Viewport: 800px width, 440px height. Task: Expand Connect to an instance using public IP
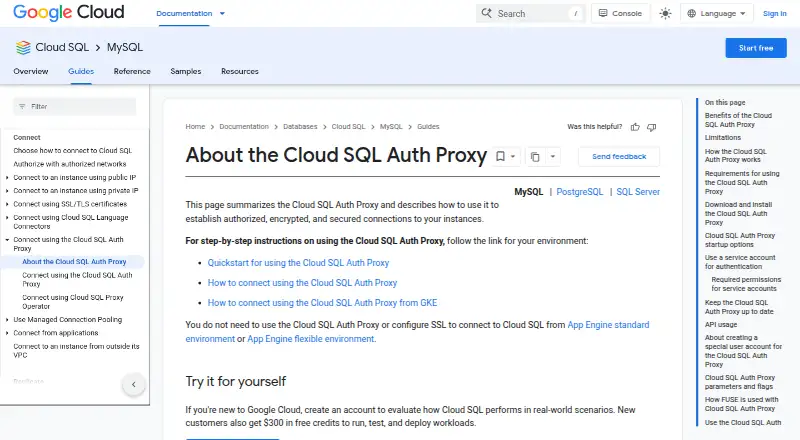7,178
